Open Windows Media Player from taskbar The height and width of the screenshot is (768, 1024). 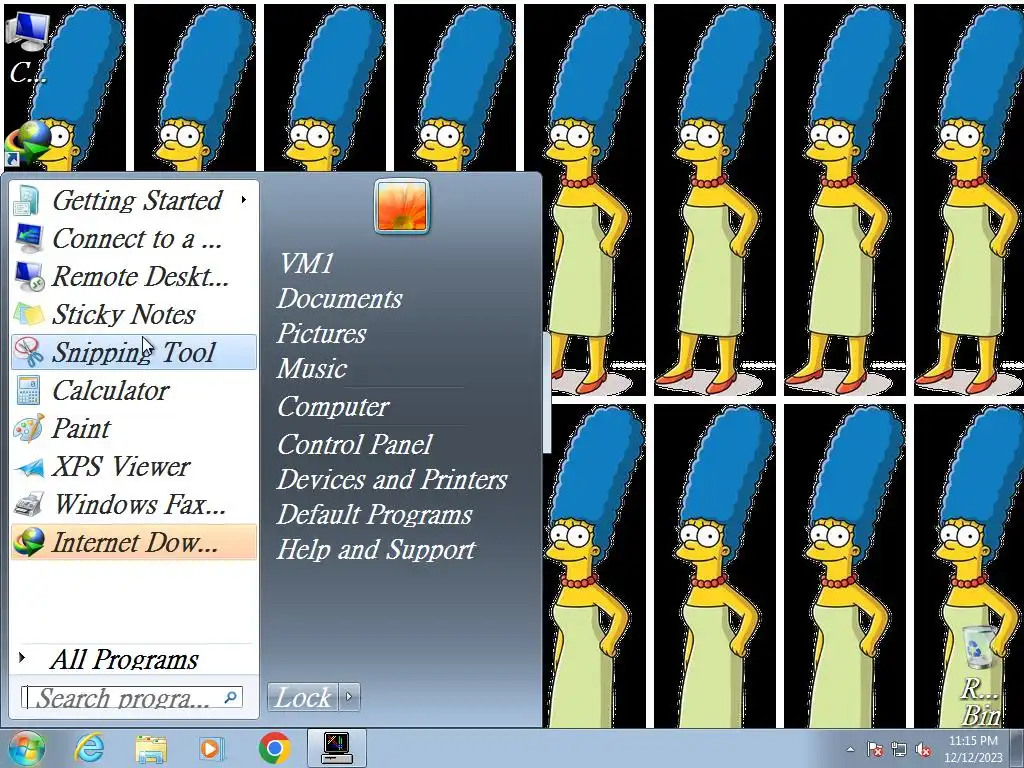pyautogui.click(x=210, y=748)
